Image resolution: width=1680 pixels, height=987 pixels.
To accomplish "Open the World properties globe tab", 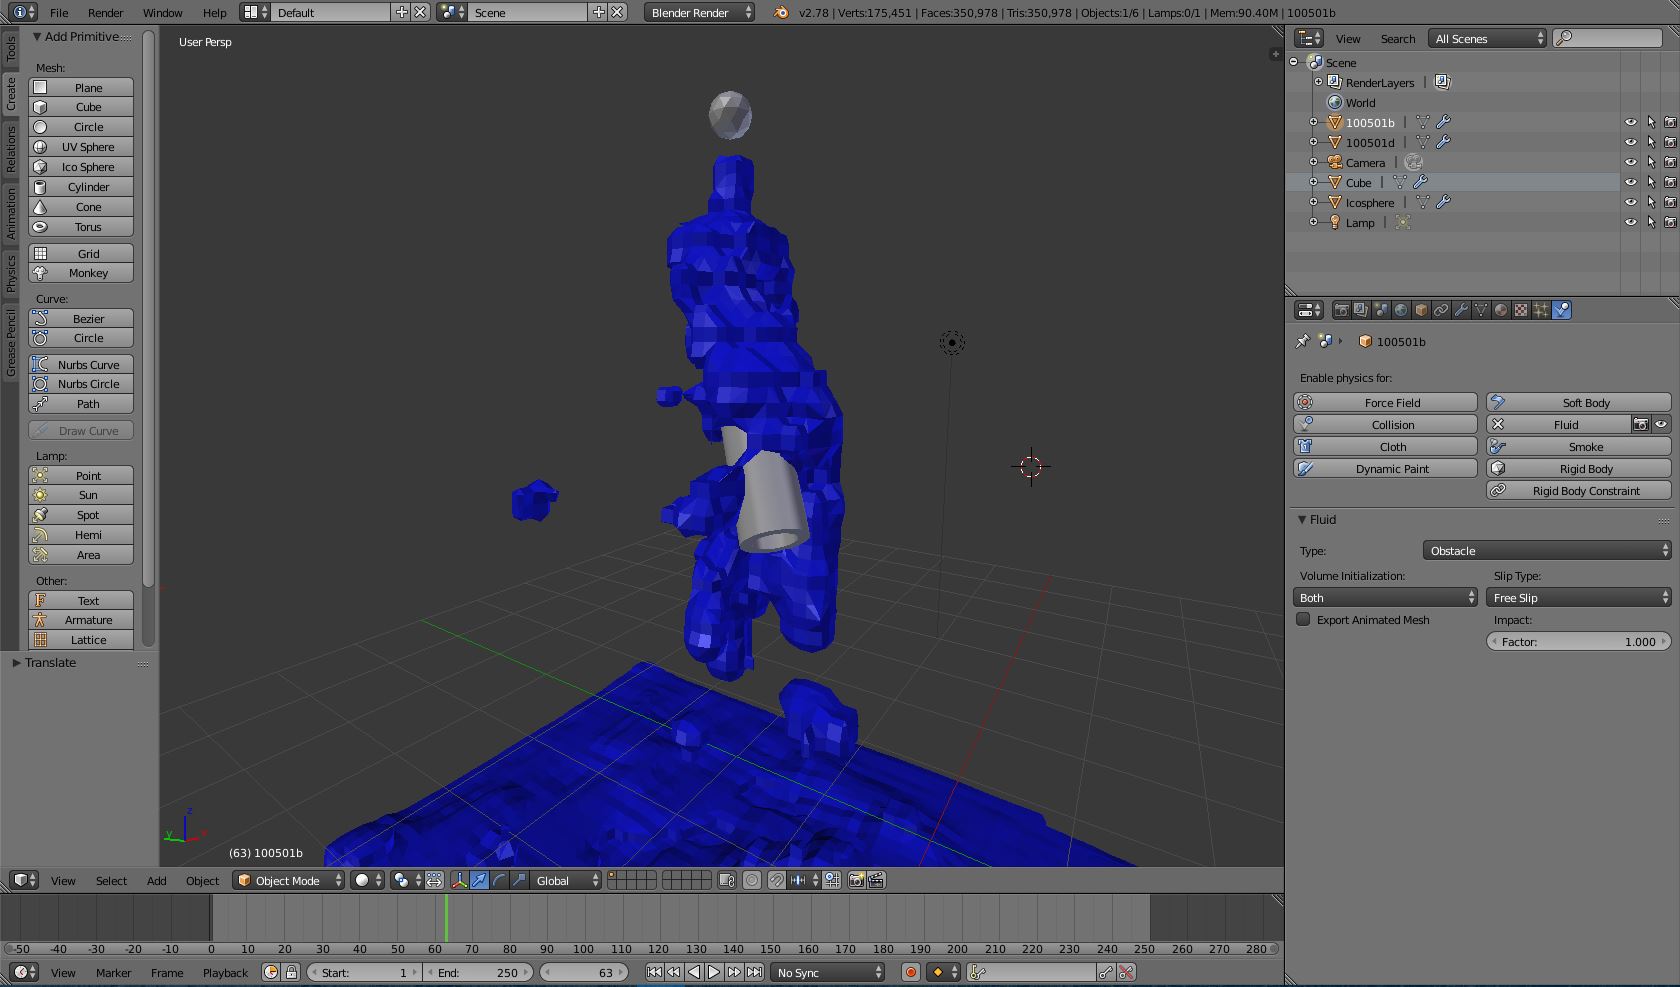I will click(1401, 310).
